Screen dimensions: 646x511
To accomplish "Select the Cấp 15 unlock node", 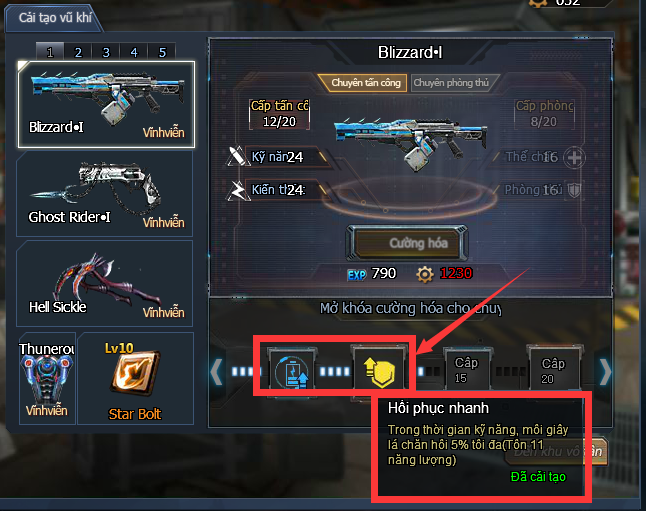I will 467,369.
